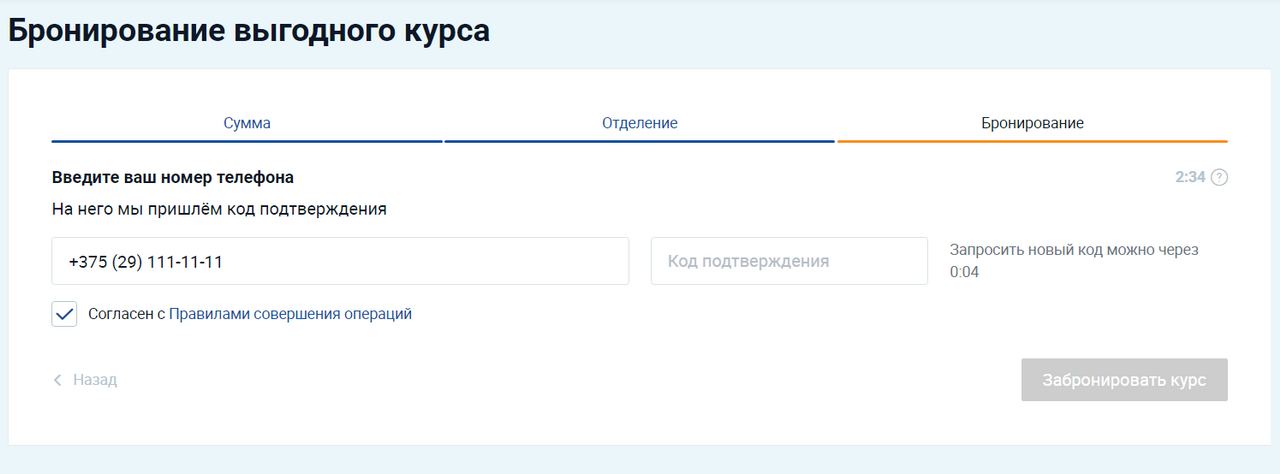This screenshot has width=1280, height=474.
Task: Click the 2:34 booking countdown timer
Action: (1189, 178)
